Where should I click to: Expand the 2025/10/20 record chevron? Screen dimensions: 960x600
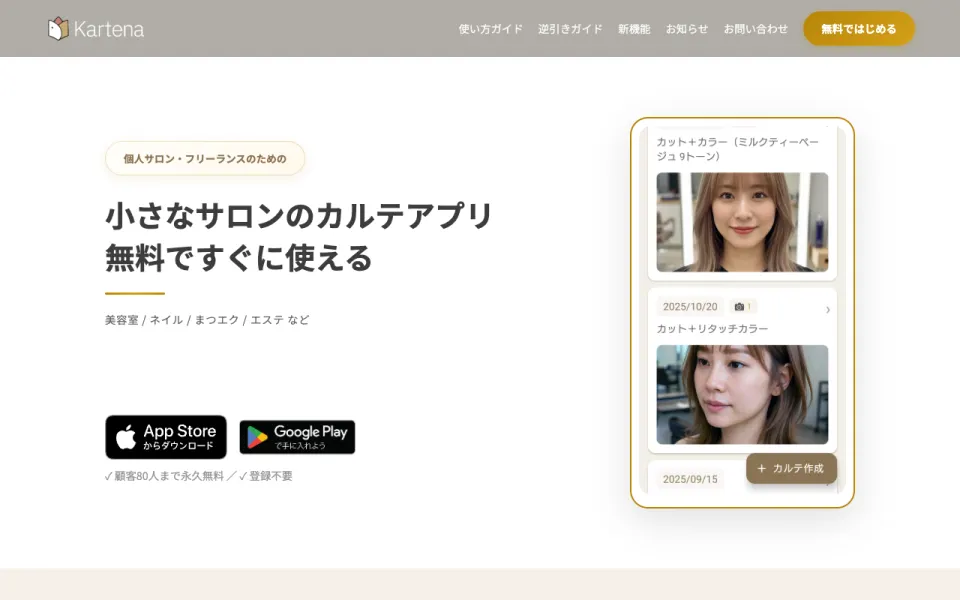coord(828,310)
